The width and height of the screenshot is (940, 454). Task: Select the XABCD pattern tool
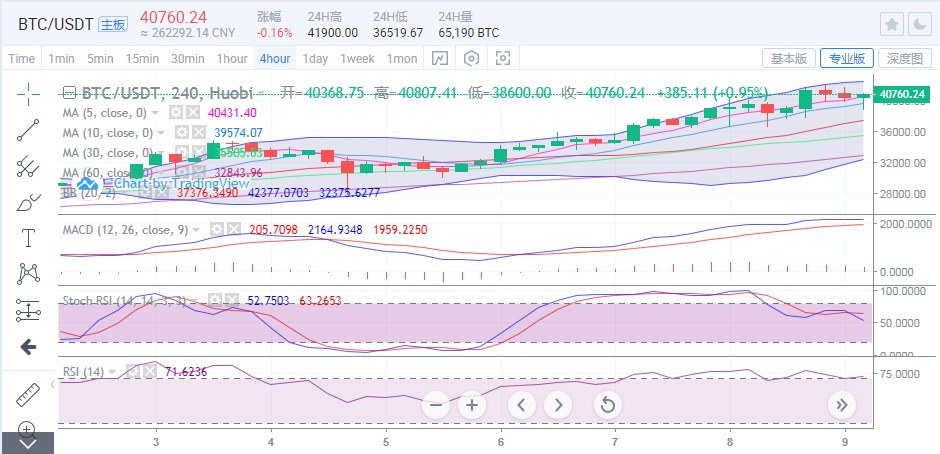[28, 274]
